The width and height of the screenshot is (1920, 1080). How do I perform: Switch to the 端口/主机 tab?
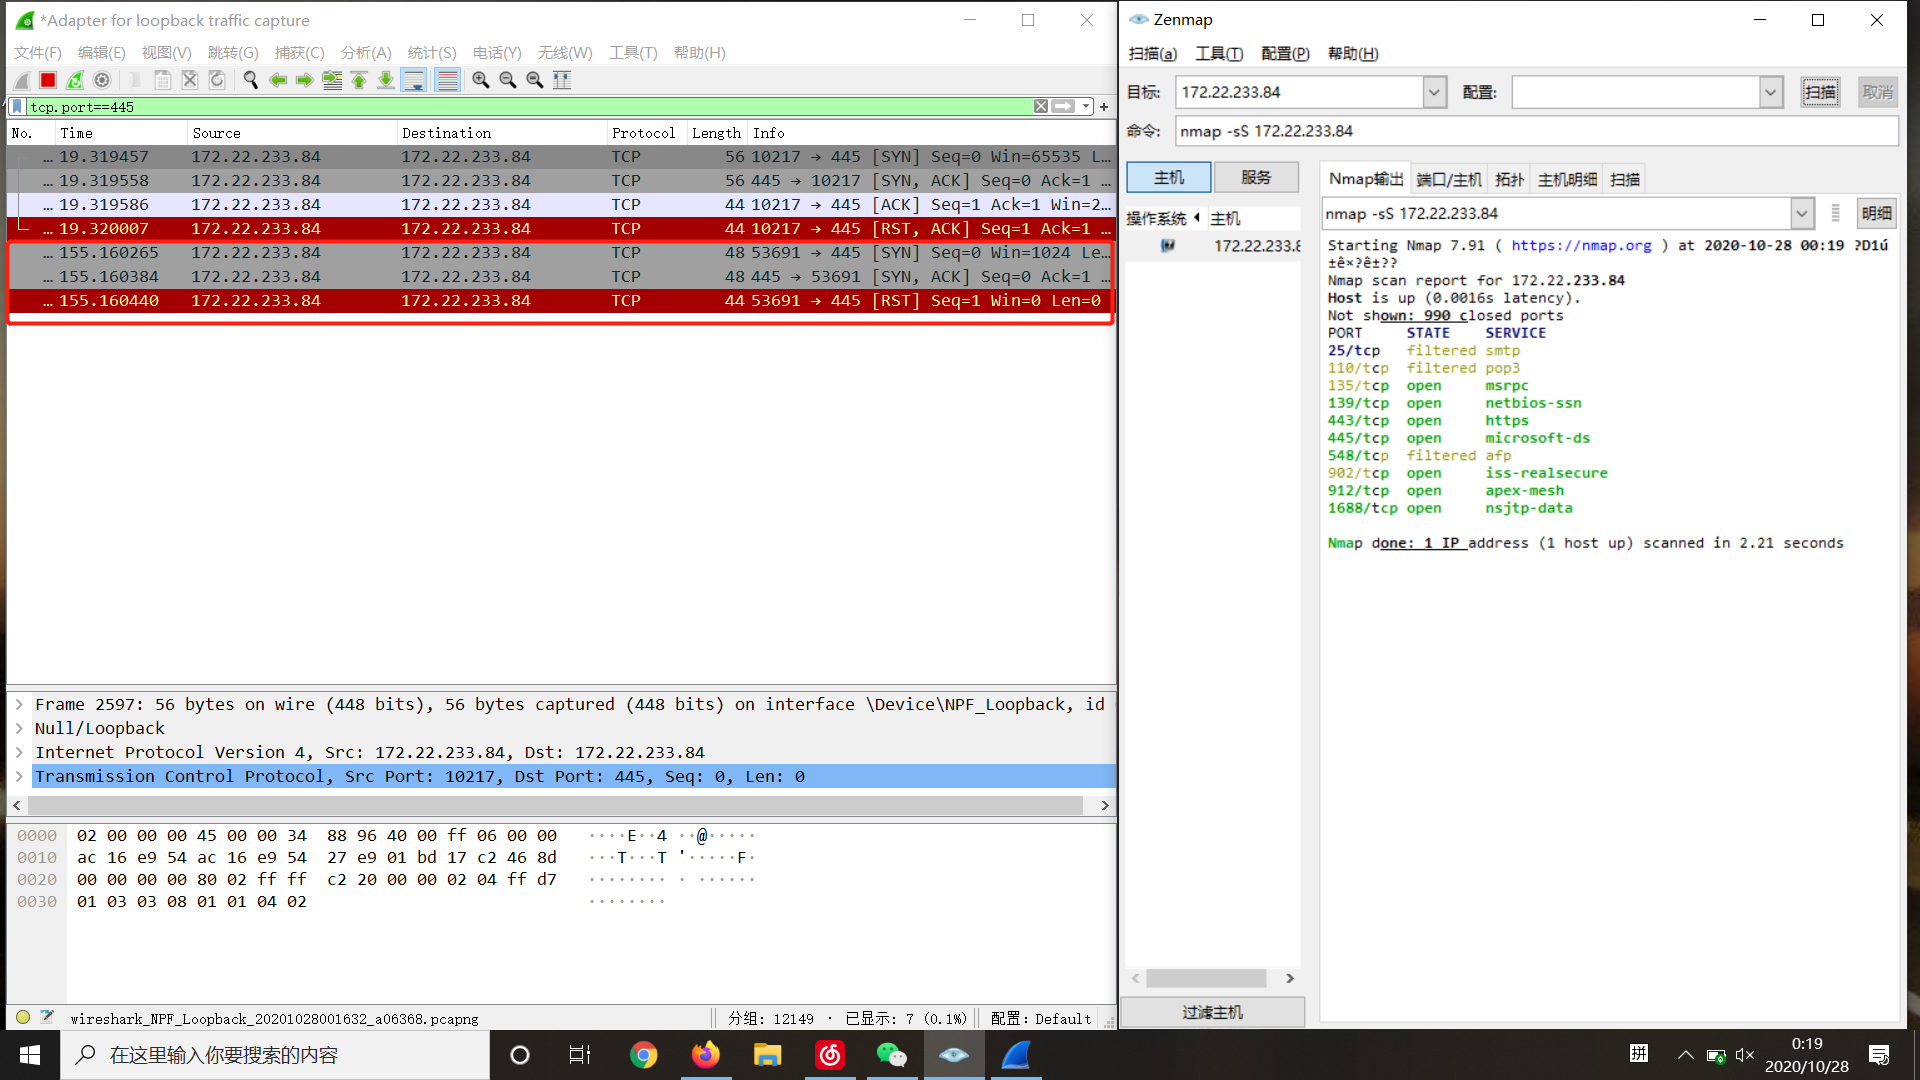click(1449, 179)
